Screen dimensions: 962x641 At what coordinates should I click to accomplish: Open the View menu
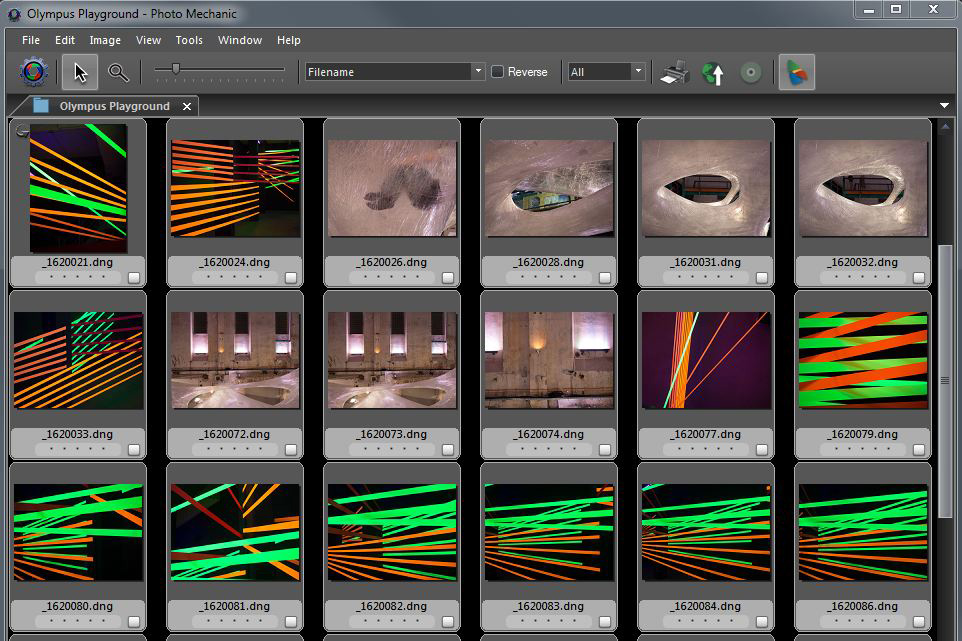tap(148, 40)
